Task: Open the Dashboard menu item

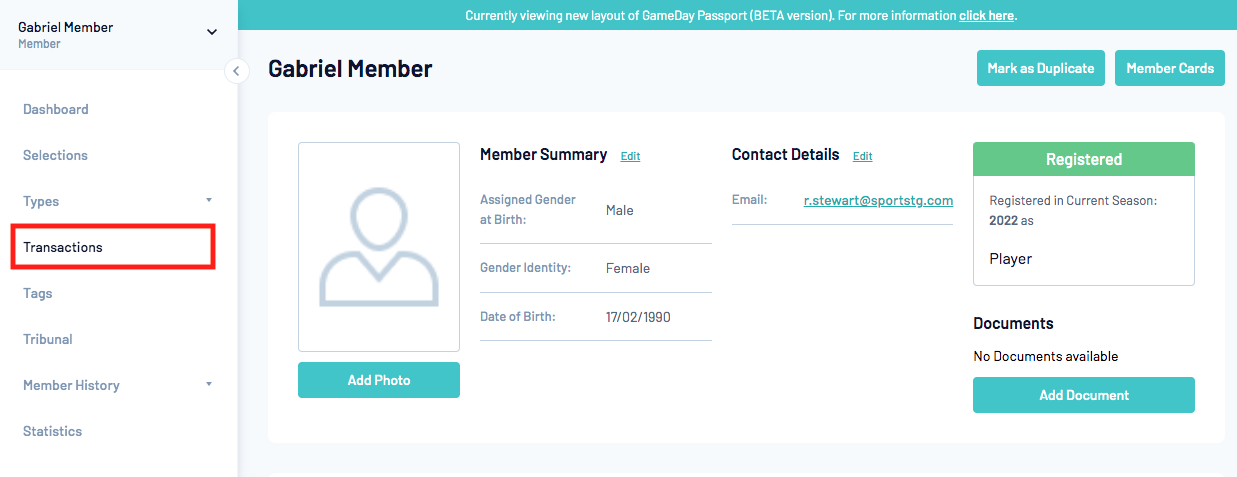Action: tap(56, 109)
